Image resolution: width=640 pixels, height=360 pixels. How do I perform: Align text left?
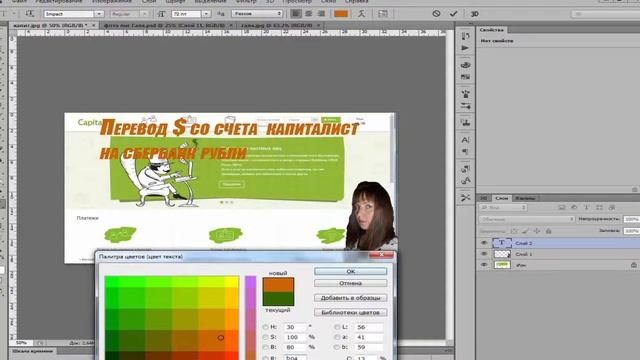296,14
